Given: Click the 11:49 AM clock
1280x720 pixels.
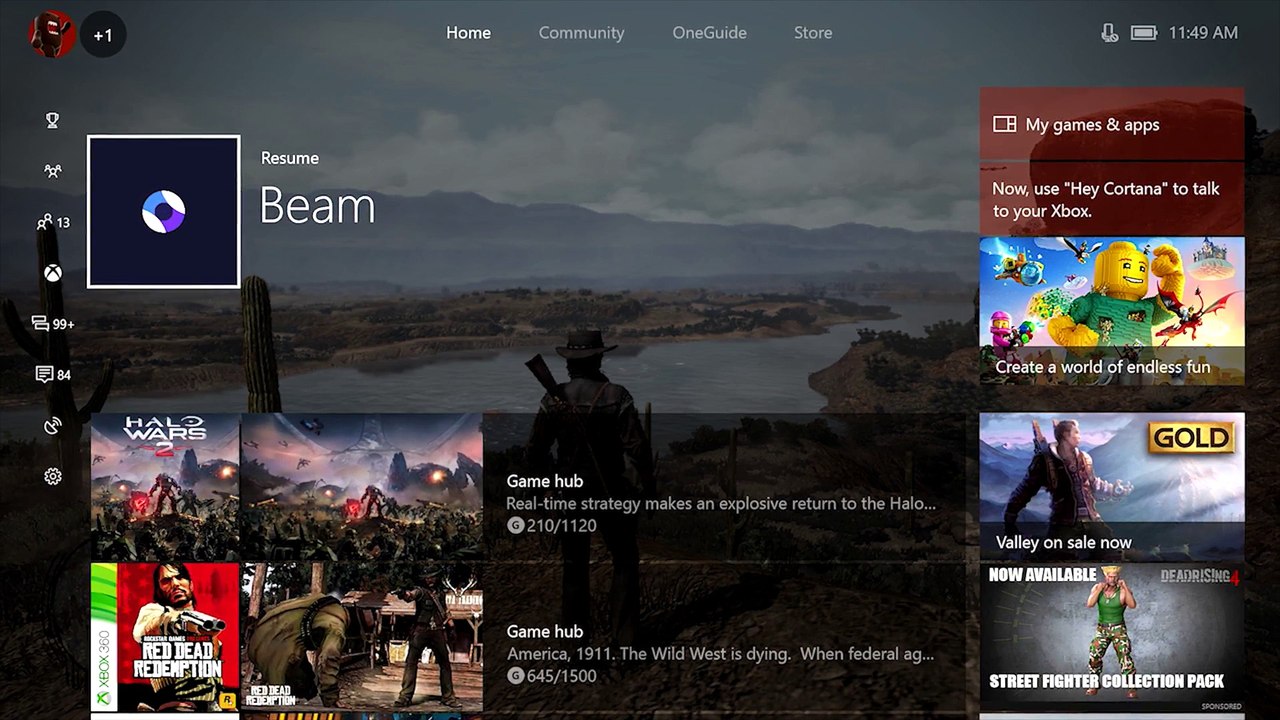Looking at the screenshot, I should [x=1203, y=33].
